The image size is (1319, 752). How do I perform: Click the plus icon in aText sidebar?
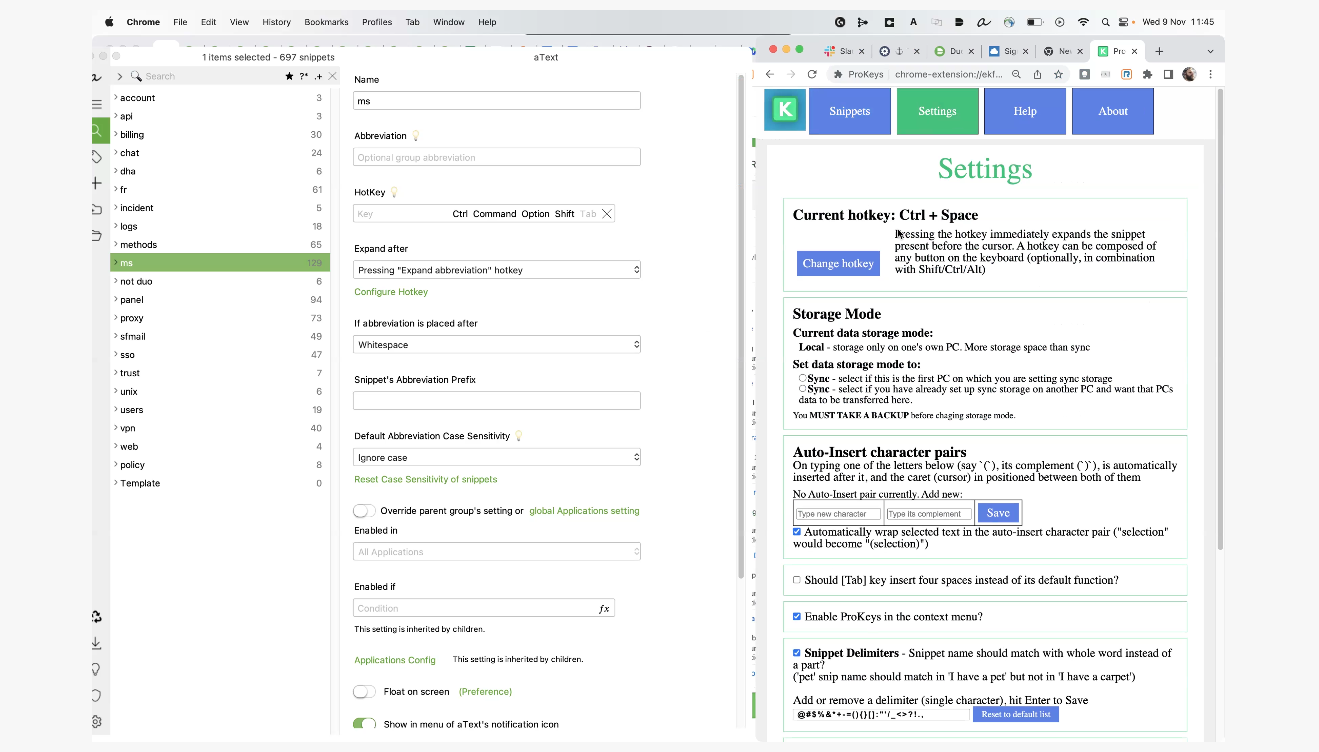(97, 183)
